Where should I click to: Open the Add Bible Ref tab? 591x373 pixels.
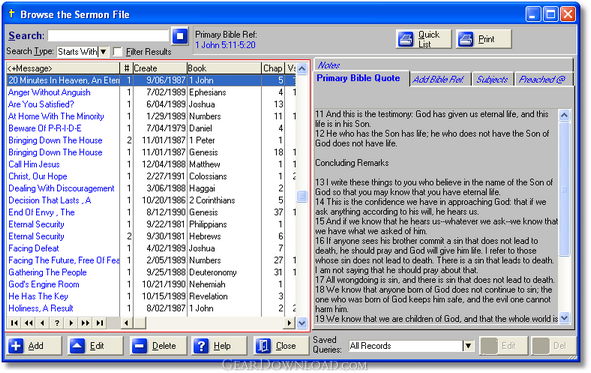(x=438, y=79)
